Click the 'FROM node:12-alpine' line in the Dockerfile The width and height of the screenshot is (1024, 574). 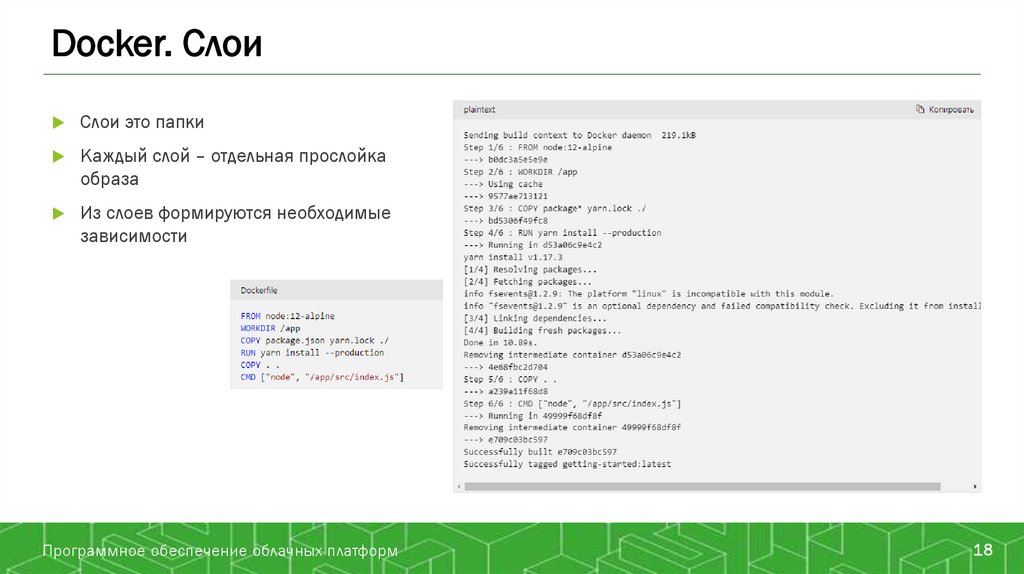pos(287,316)
